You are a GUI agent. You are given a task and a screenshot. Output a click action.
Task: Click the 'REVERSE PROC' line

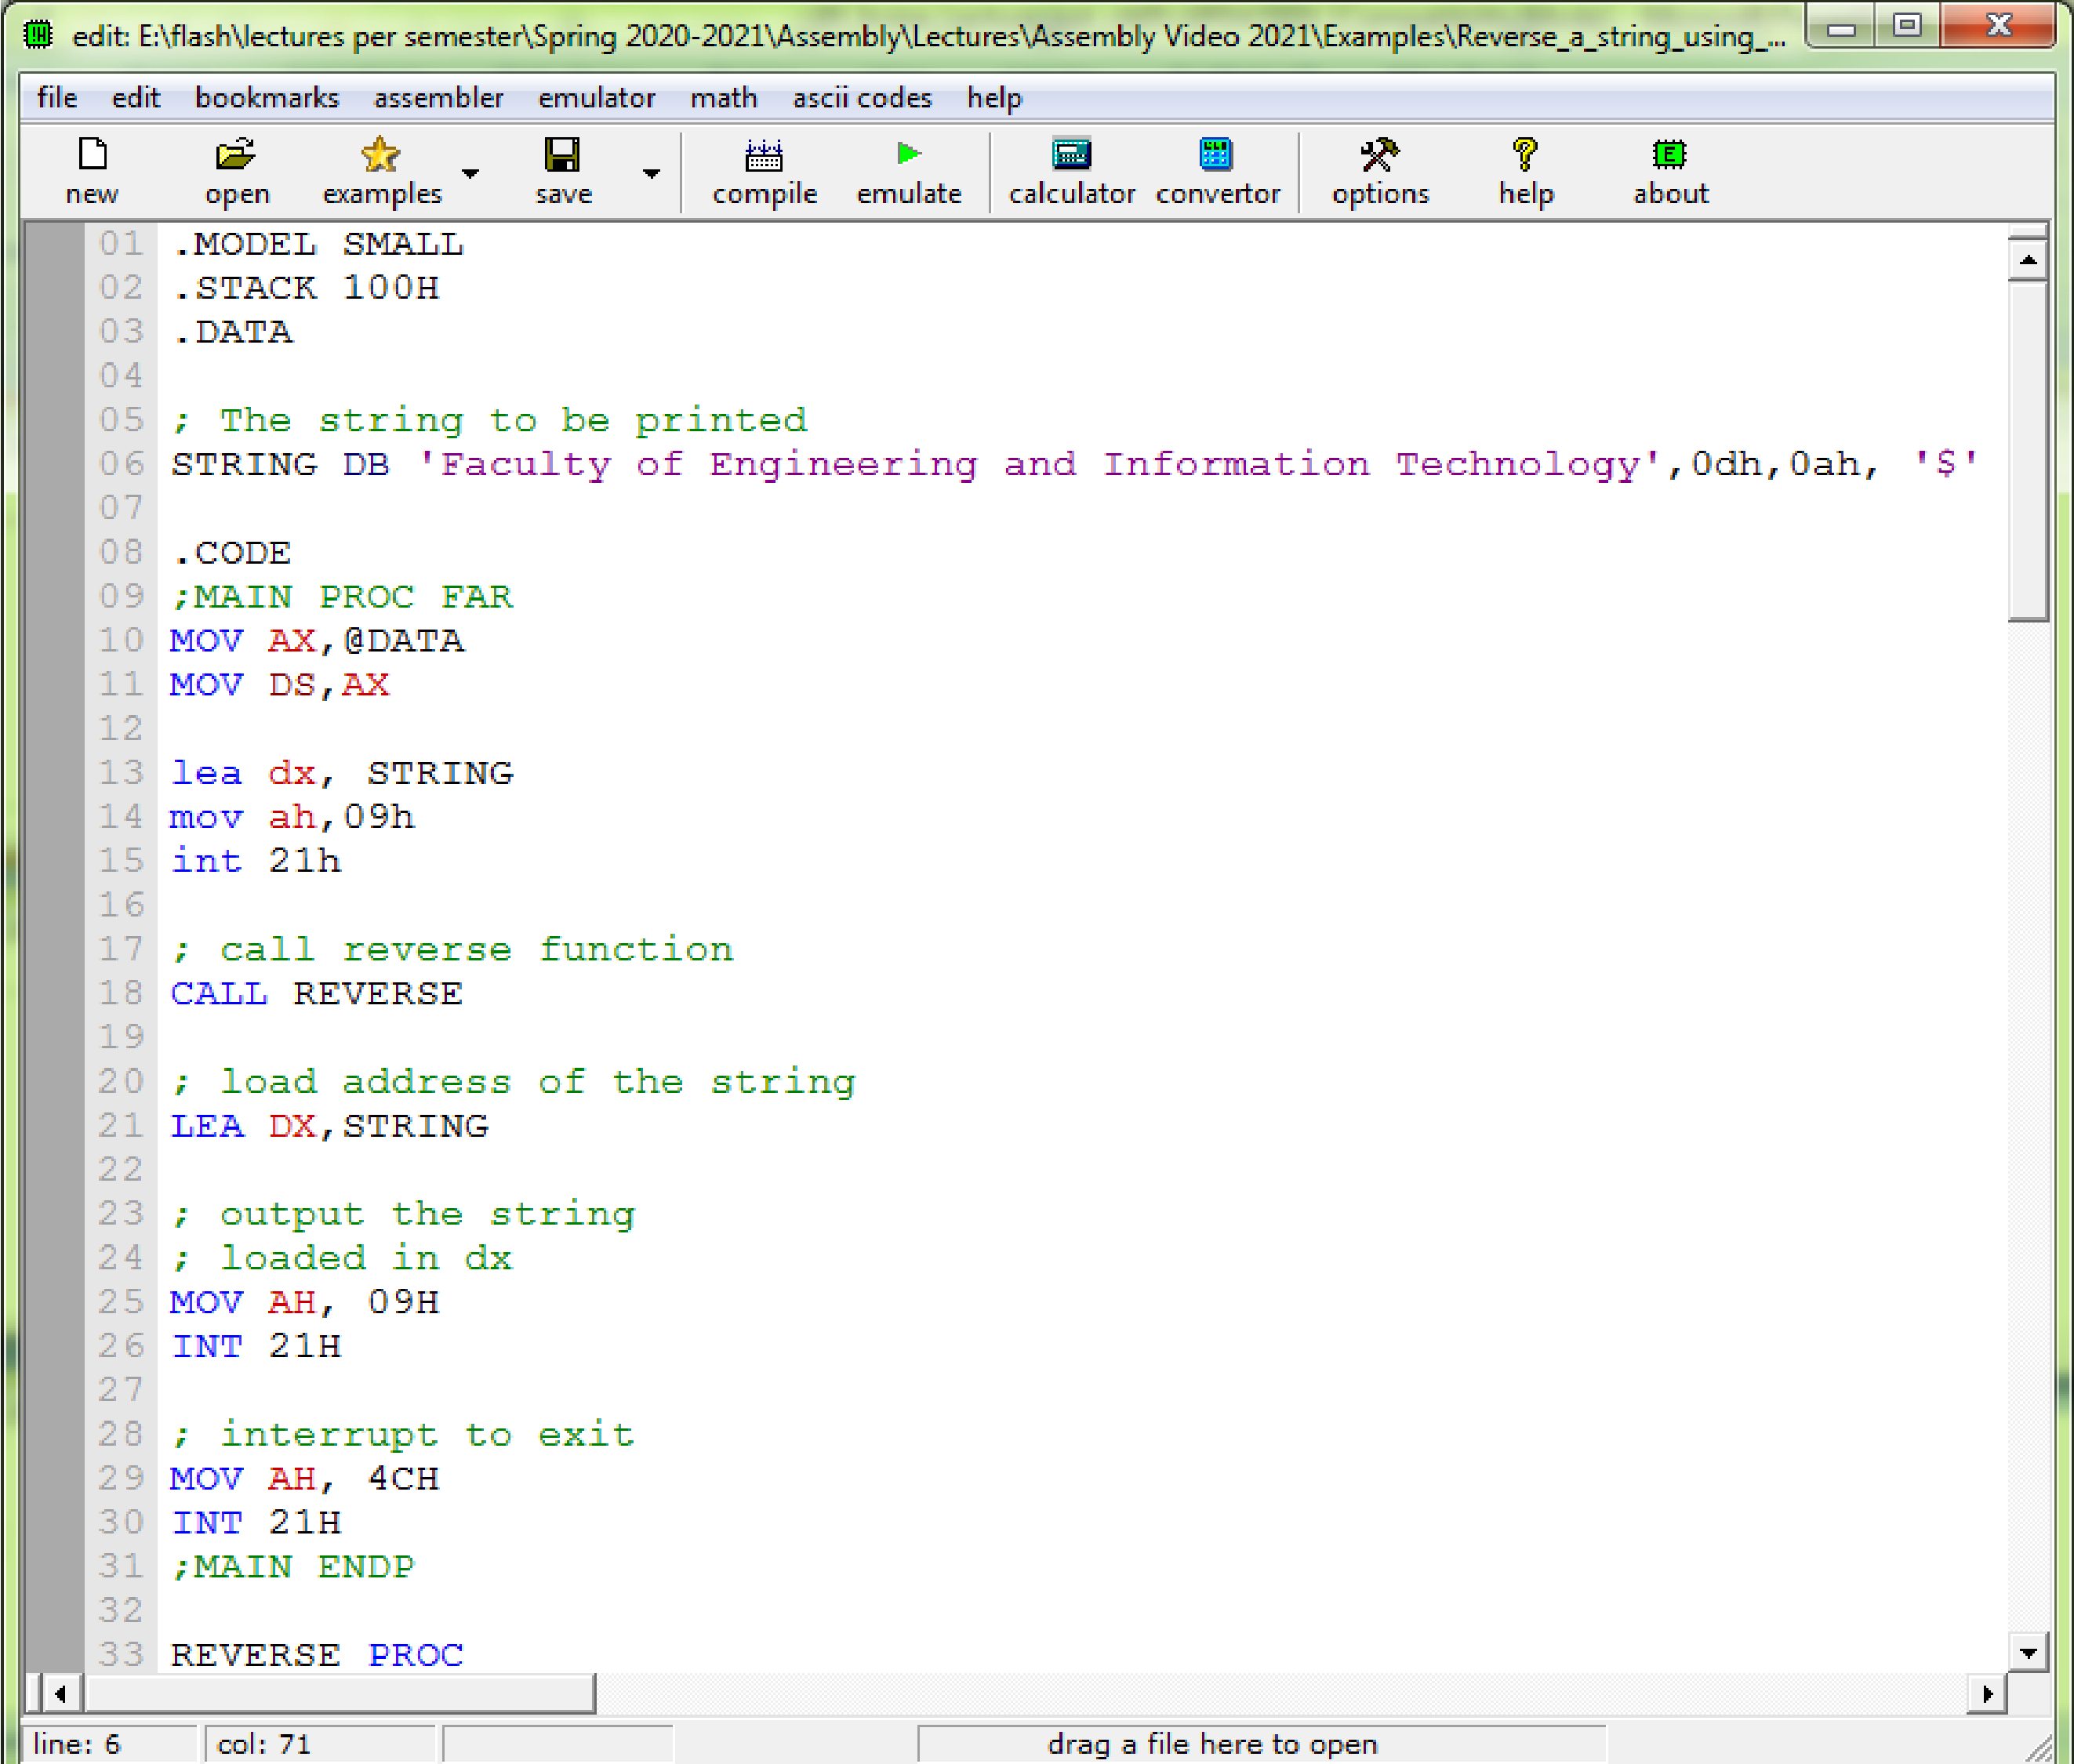(x=317, y=1654)
